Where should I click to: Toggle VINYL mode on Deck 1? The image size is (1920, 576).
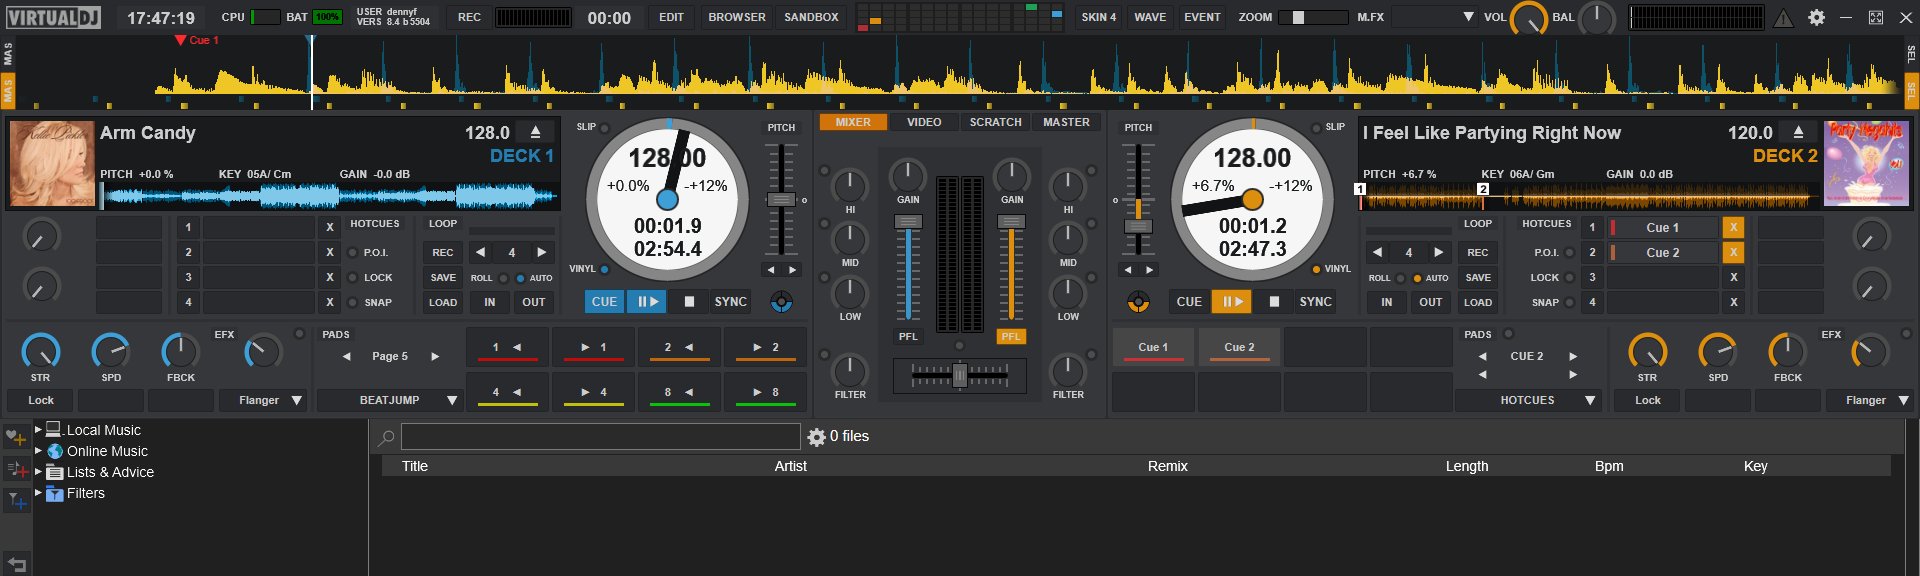pyautogui.click(x=605, y=269)
